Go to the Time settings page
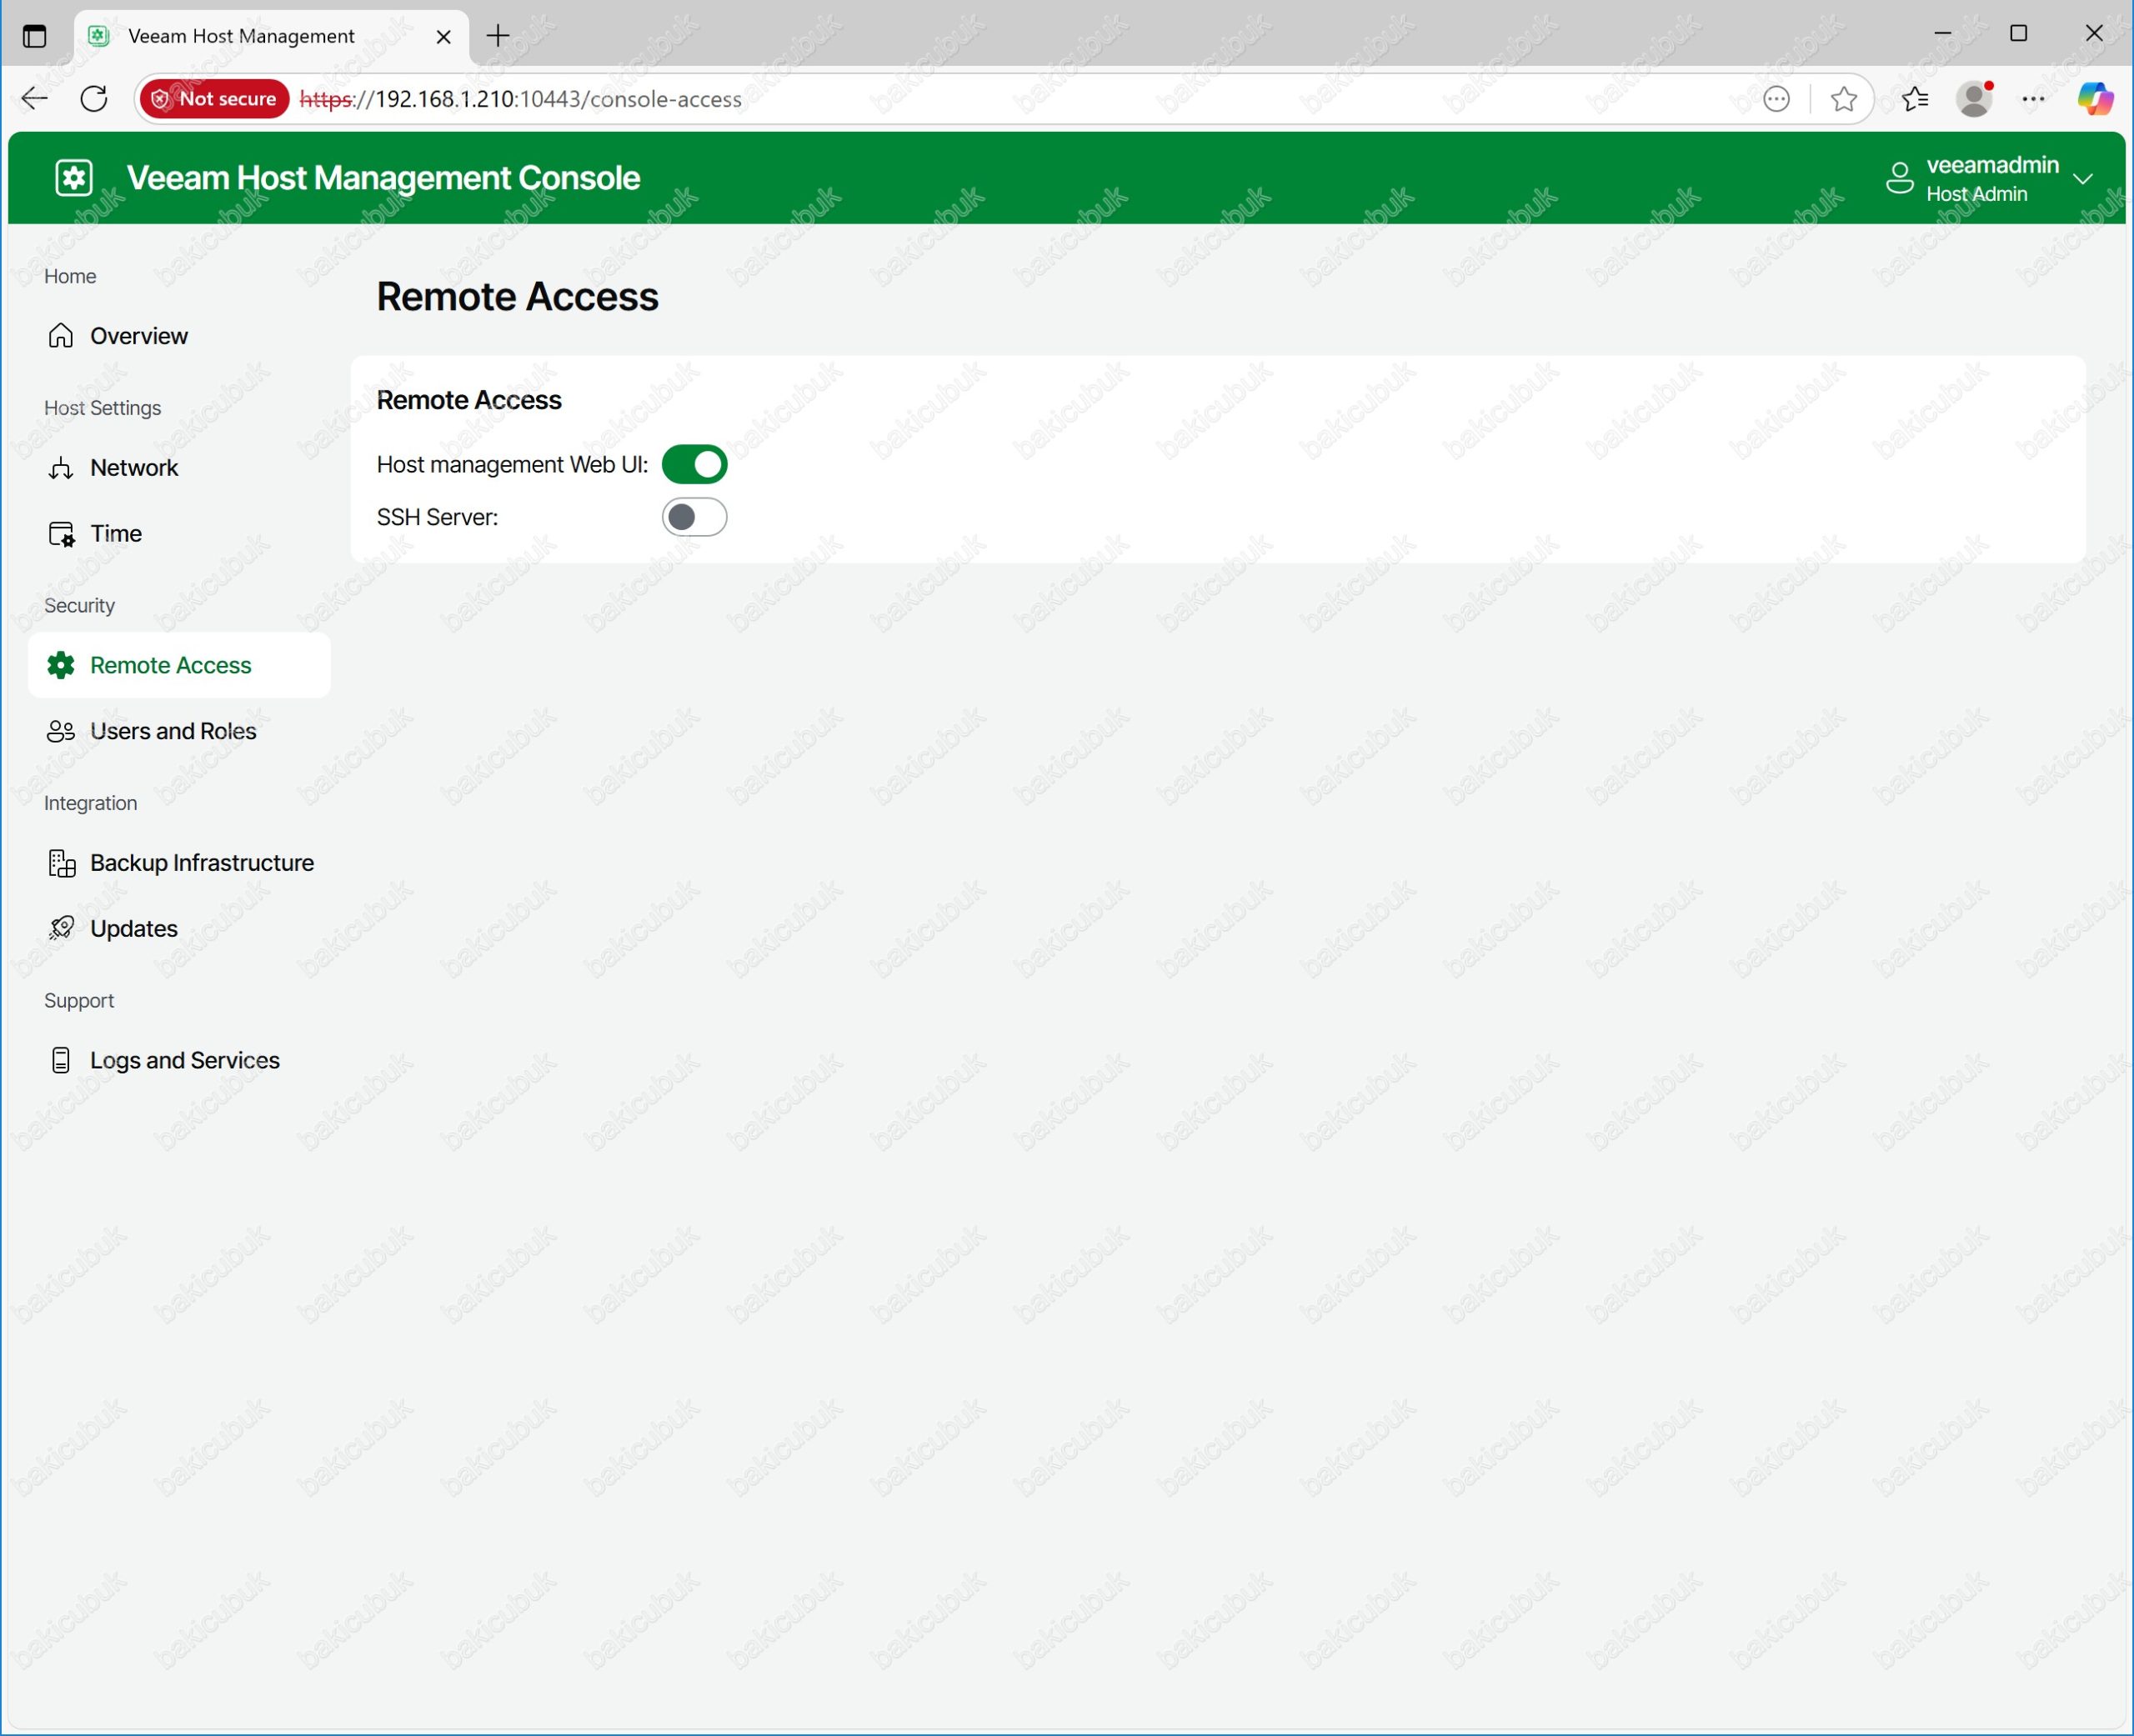Viewport: 2134px width, 1736px height. click(179, 534)
